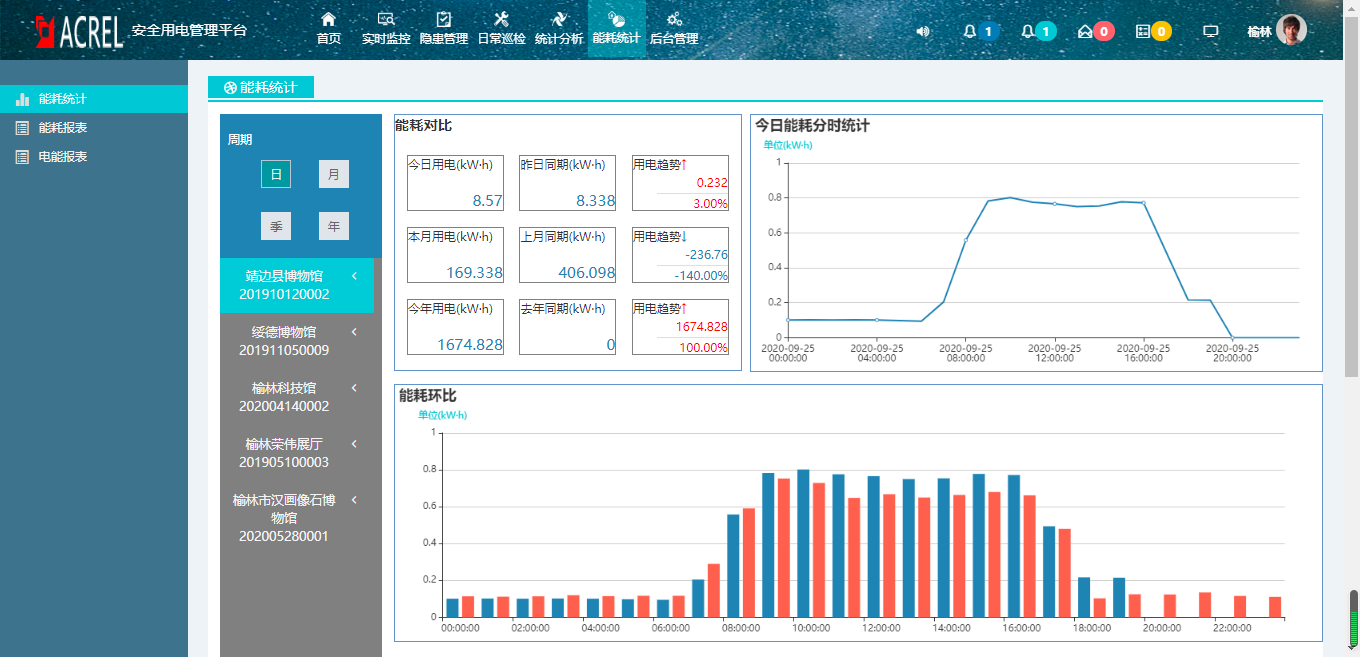The width and height of the screenshot is (1360, 657).
Task: Expand the 榆林科技馆 chevron
Action: pyautogui.click(x=354, y=388)
